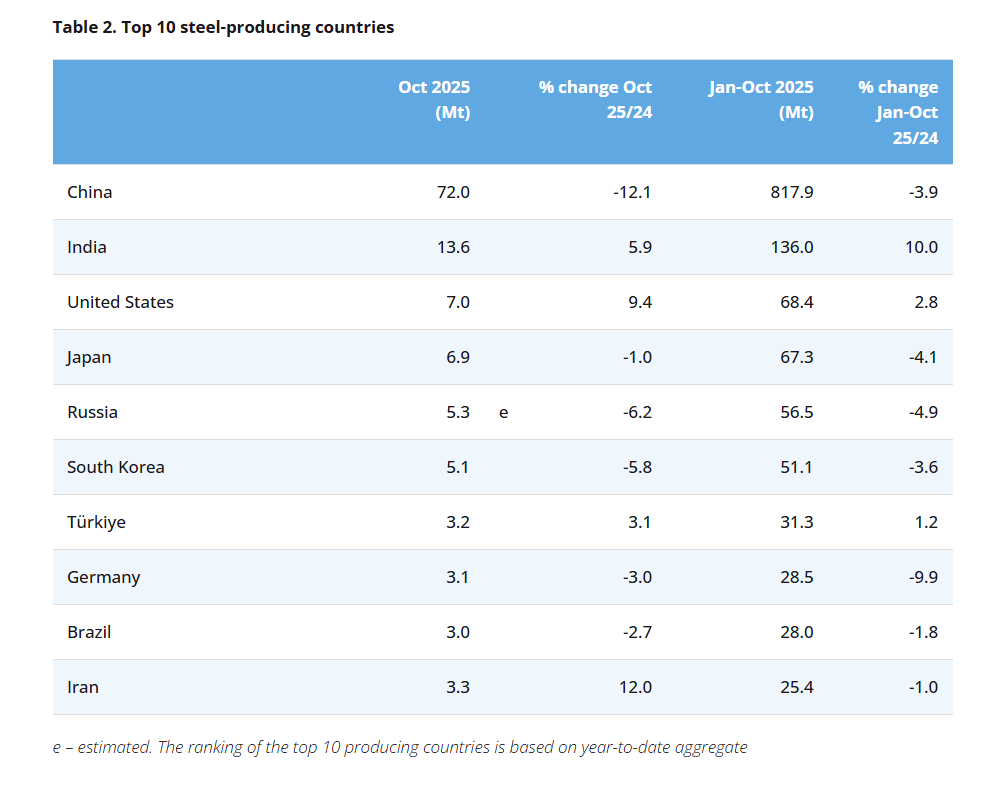This screenshot has width=999, height=801.
Task: Click Iran's 12.0 percent change value
Action: 635,687
